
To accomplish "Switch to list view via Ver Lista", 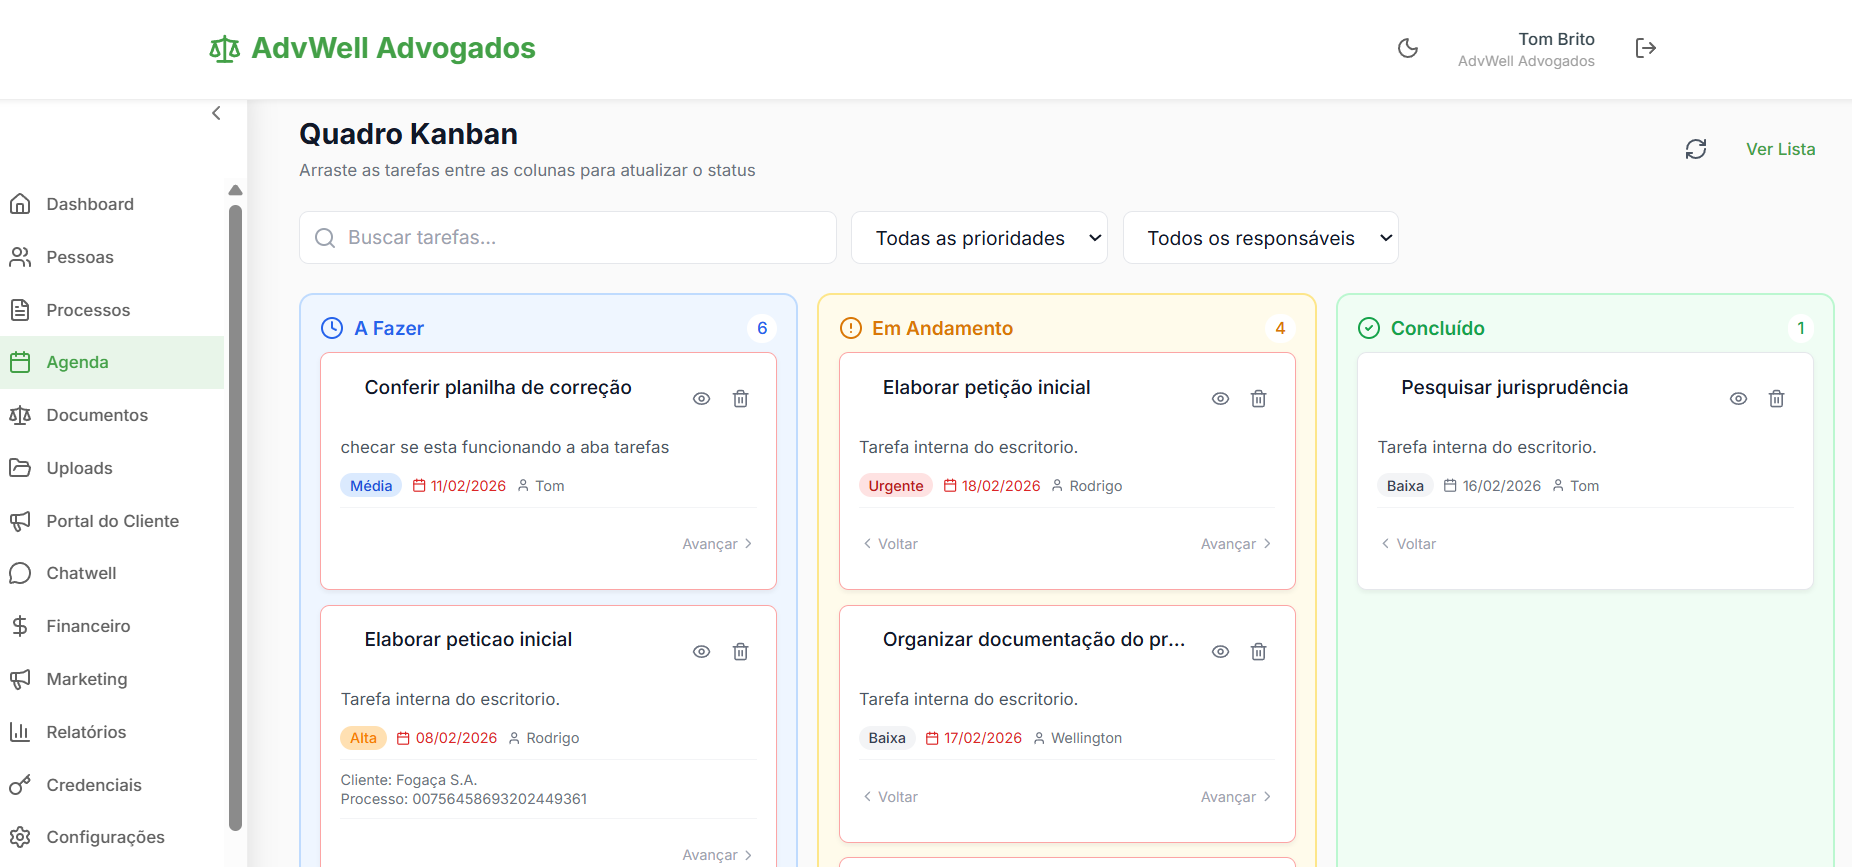I will click(x=1781, y=149).
